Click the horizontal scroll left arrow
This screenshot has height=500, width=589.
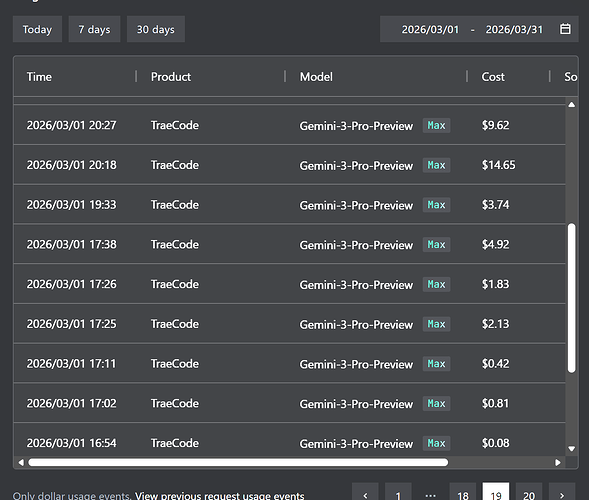pos(21,462)
